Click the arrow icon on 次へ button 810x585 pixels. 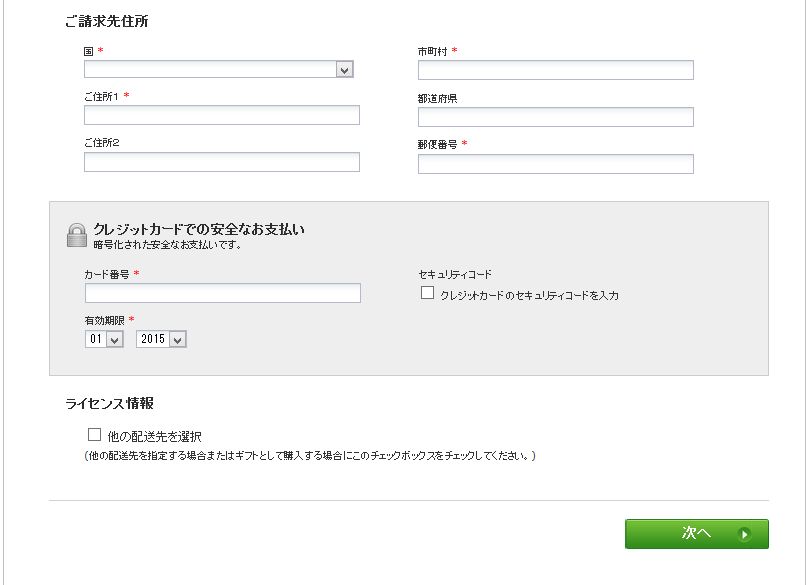coord(744,534)
